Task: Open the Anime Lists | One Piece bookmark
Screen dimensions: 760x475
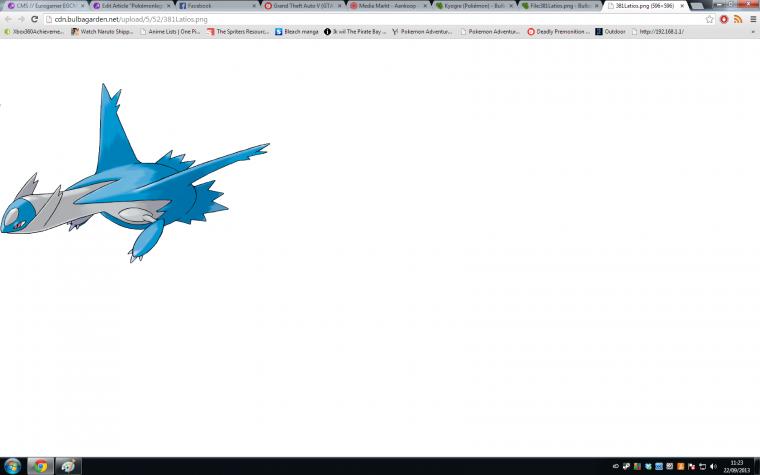Action: 170,32
